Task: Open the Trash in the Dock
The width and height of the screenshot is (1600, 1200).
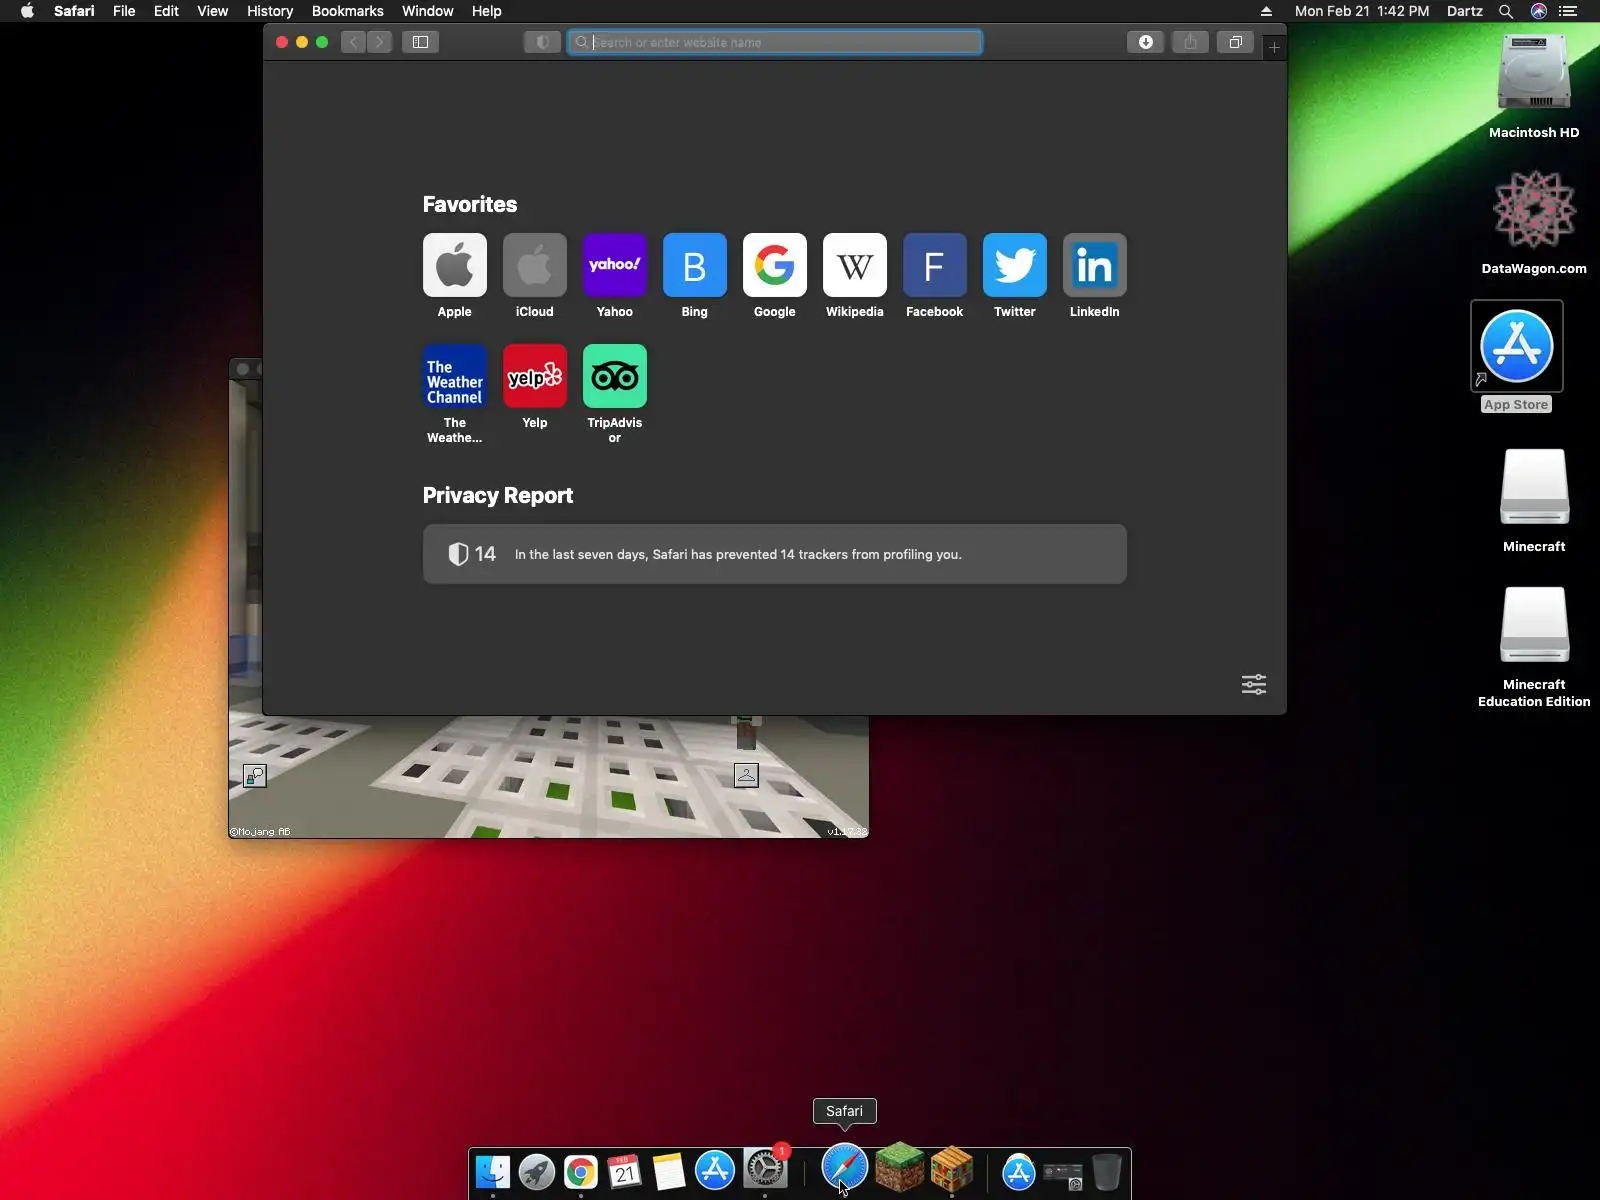Action: click(1107, 1172)
